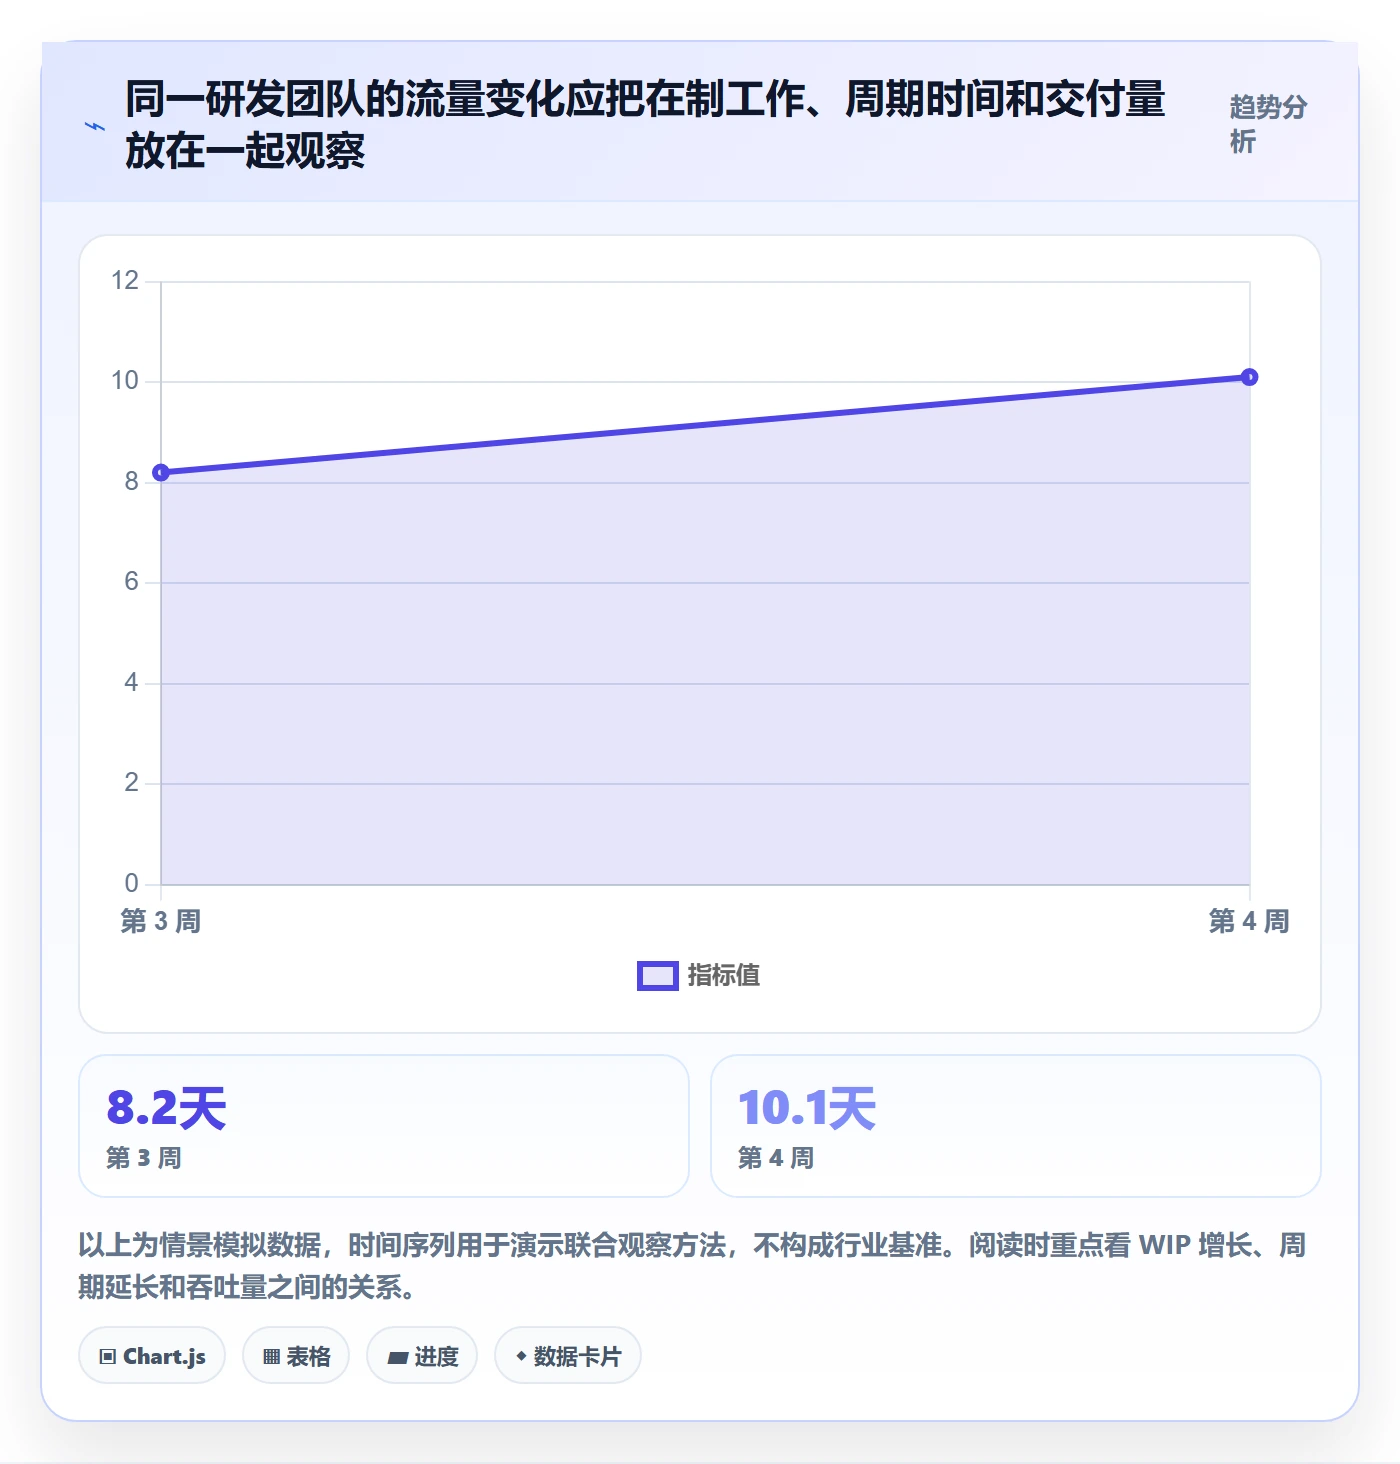The width and height of the screenshot is (1400, 1464).
Task: Select the 表格 tag
Action: (296, 1356)
